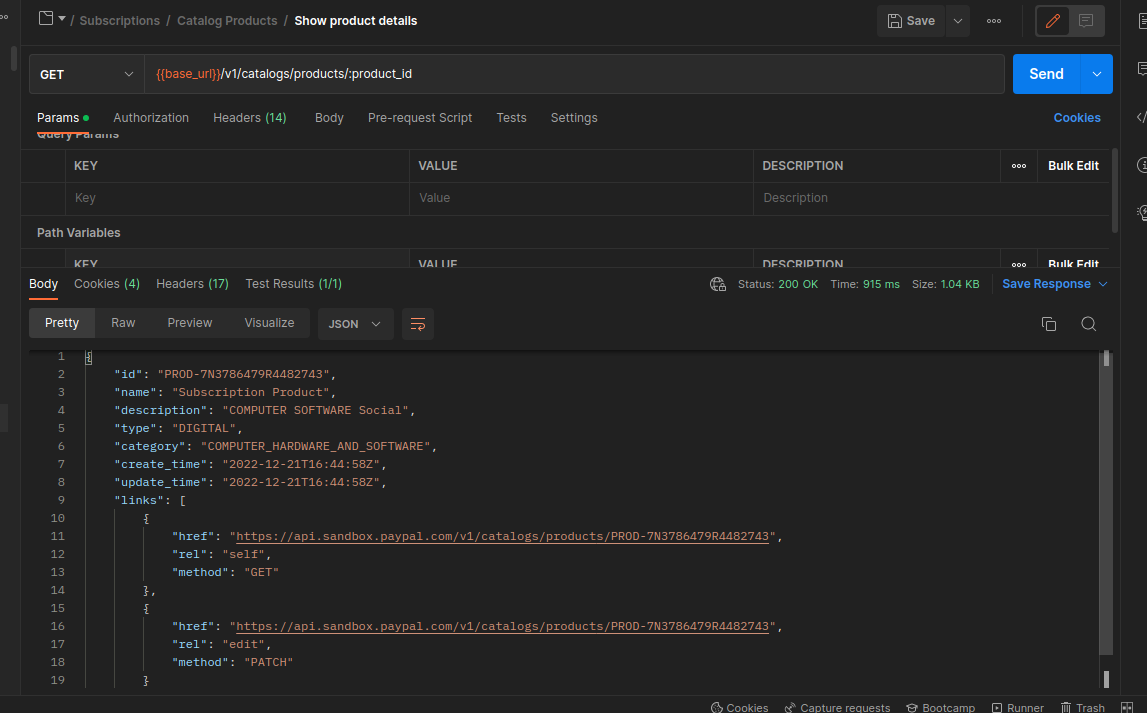
Task: Open Trash in the bottom bar
Action: click(1082, 707)
